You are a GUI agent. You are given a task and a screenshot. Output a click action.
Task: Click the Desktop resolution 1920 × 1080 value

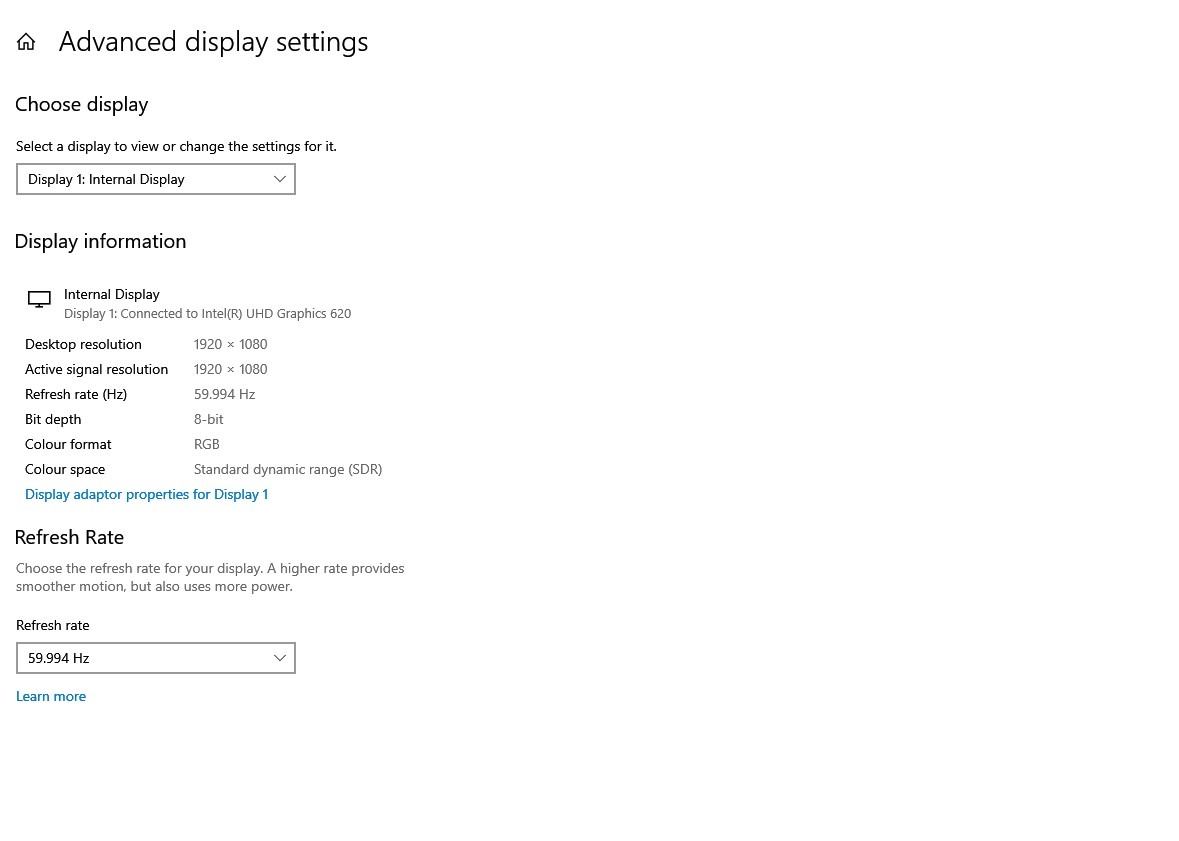click(230, 344)
